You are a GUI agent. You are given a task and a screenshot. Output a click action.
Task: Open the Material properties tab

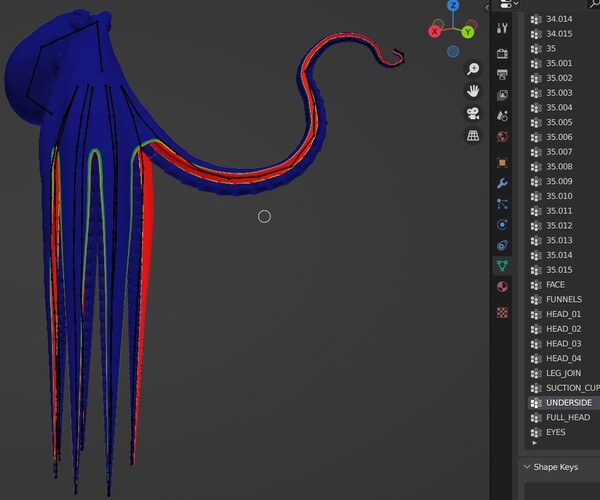point(502,287)
